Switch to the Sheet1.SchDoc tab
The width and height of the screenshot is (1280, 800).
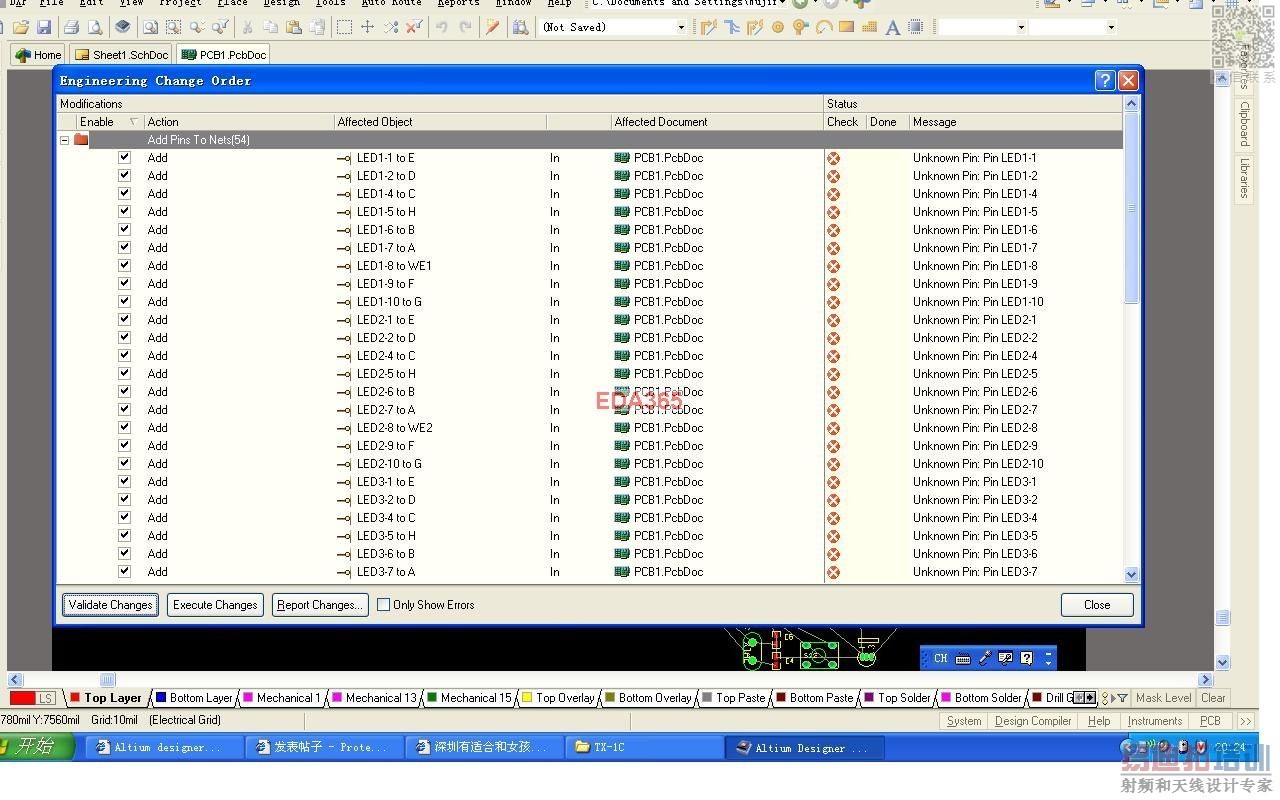[122, 55]
